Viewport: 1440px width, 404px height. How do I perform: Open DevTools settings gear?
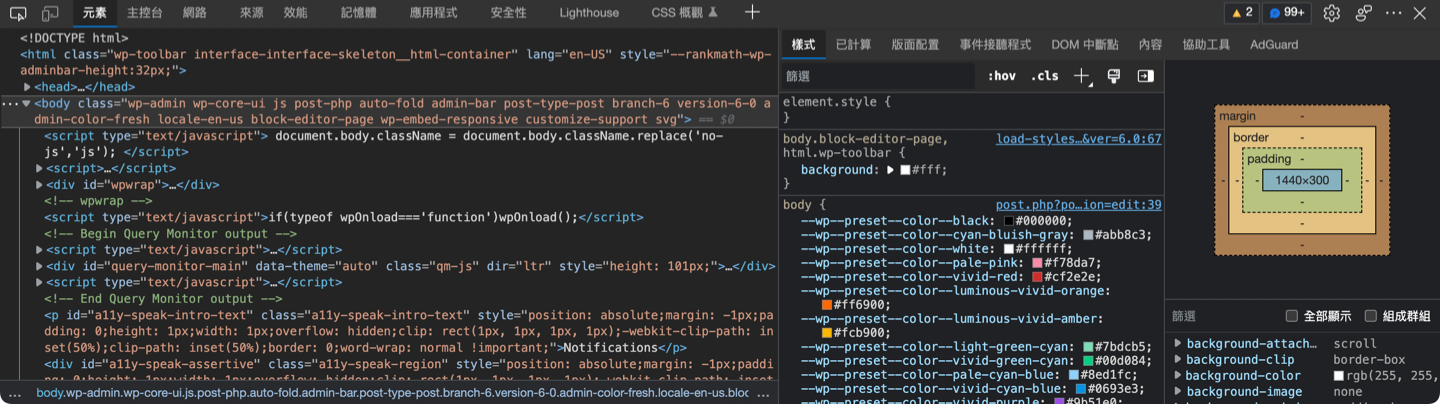1331,13
